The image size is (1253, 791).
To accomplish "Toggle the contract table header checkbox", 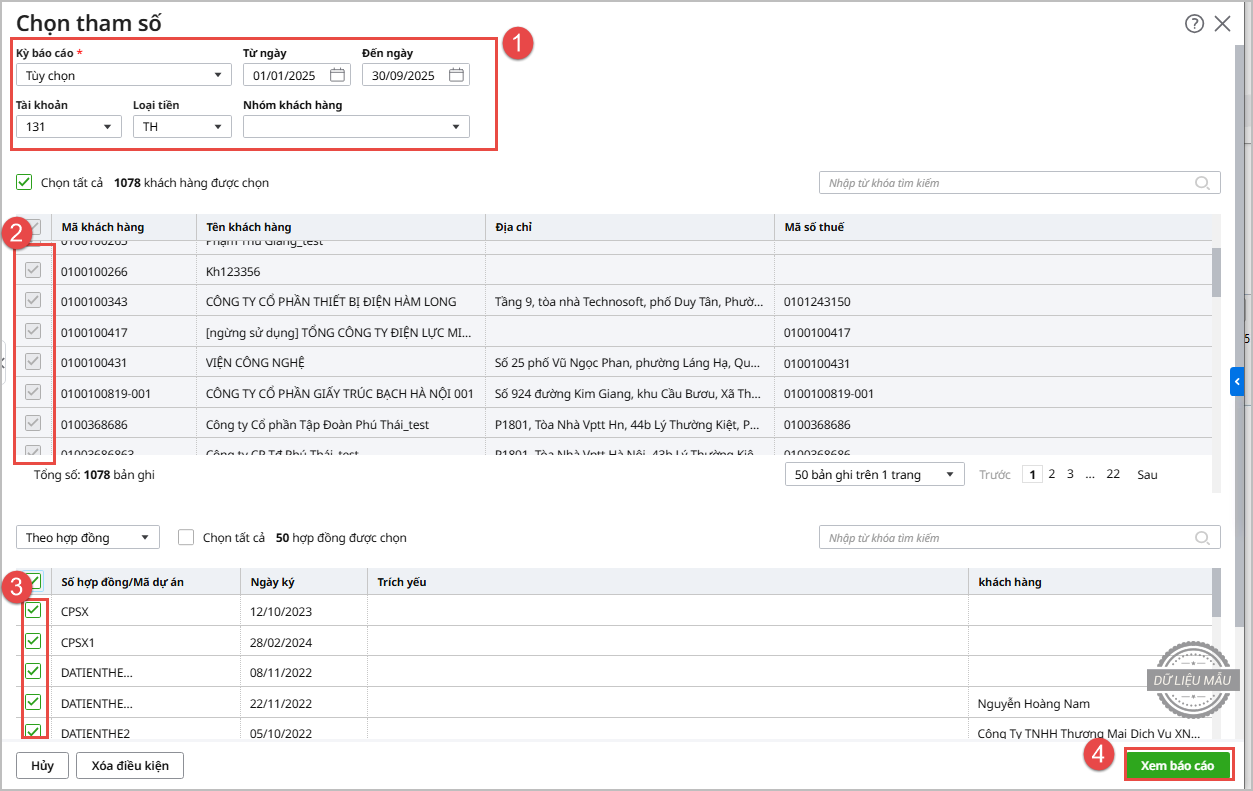I will [x=33, y=581].
